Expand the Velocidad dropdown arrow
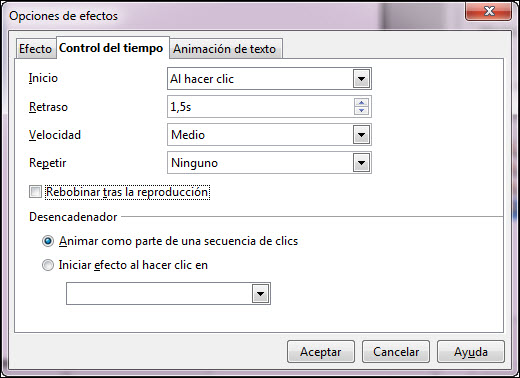Viewport: 520px width, 378px height. point(361,135)
